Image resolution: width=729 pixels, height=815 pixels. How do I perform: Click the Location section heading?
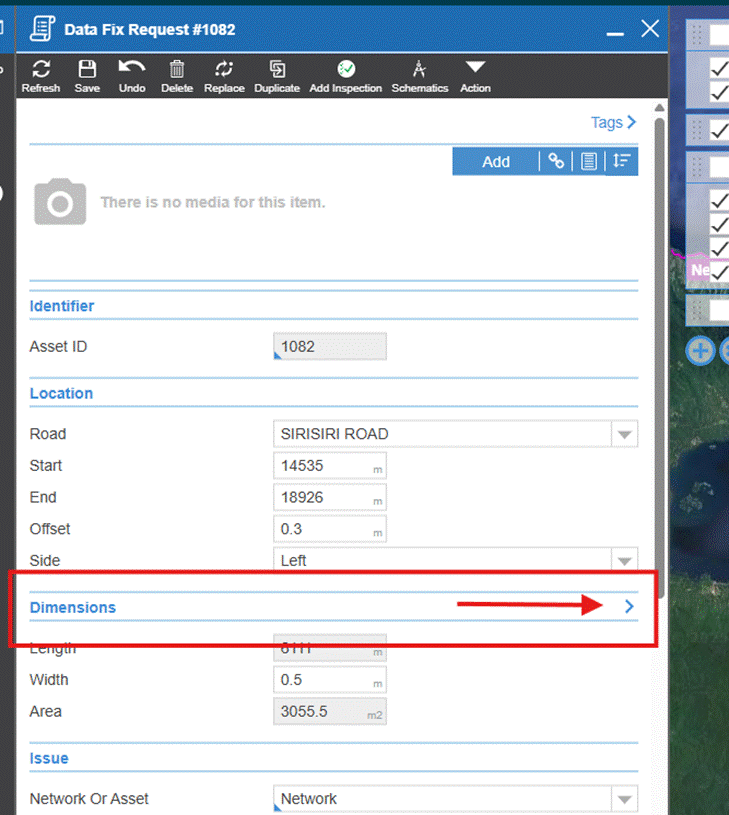(x=61, y=393)
